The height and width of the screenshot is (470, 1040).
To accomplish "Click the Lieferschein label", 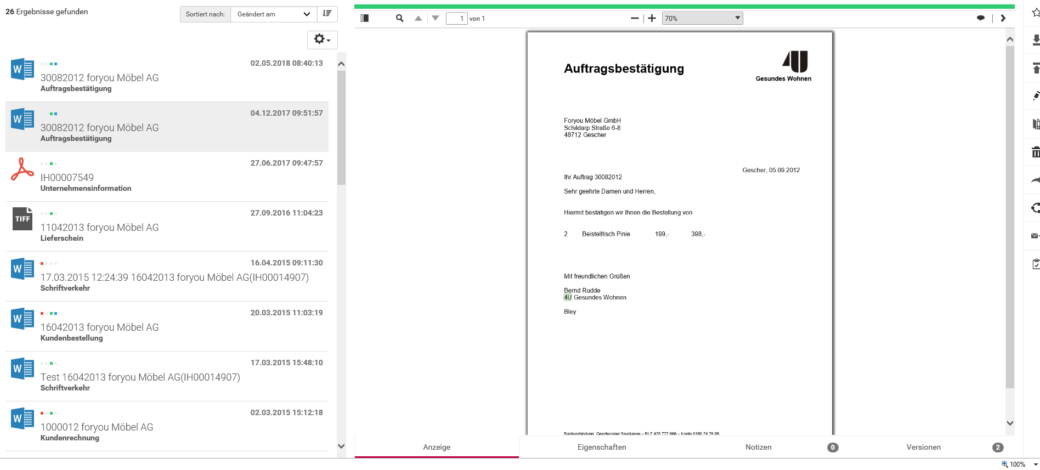I will tap(62, 238).
